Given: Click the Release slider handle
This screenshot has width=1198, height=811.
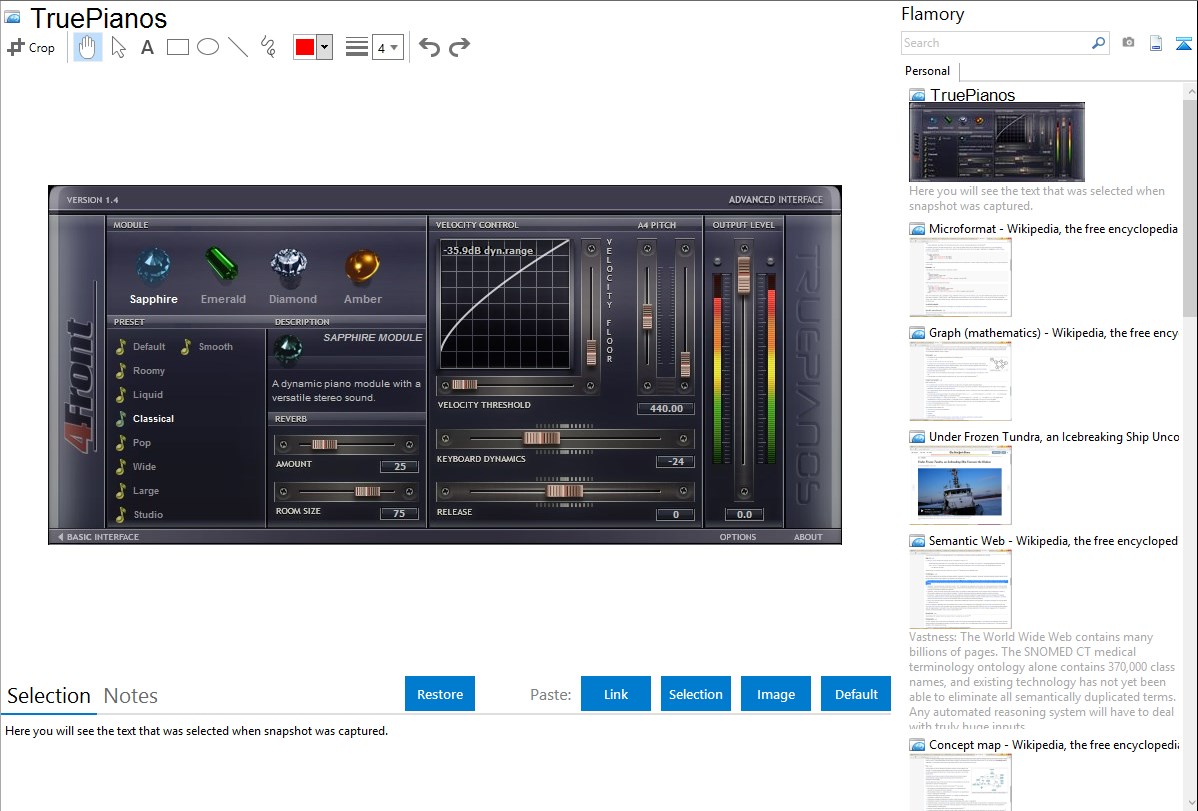Looking at the screenshot, I should 565,491.
